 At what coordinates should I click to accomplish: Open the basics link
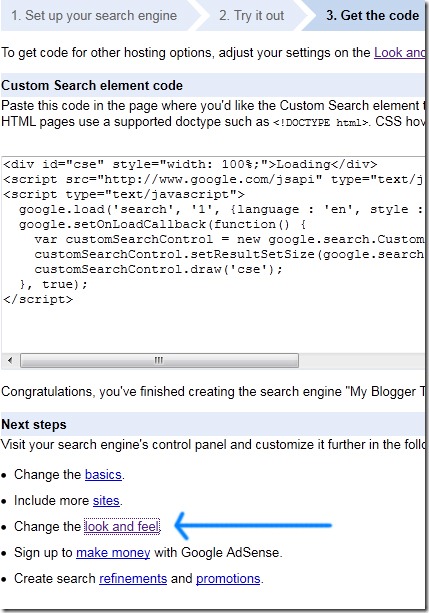[103, 474]
